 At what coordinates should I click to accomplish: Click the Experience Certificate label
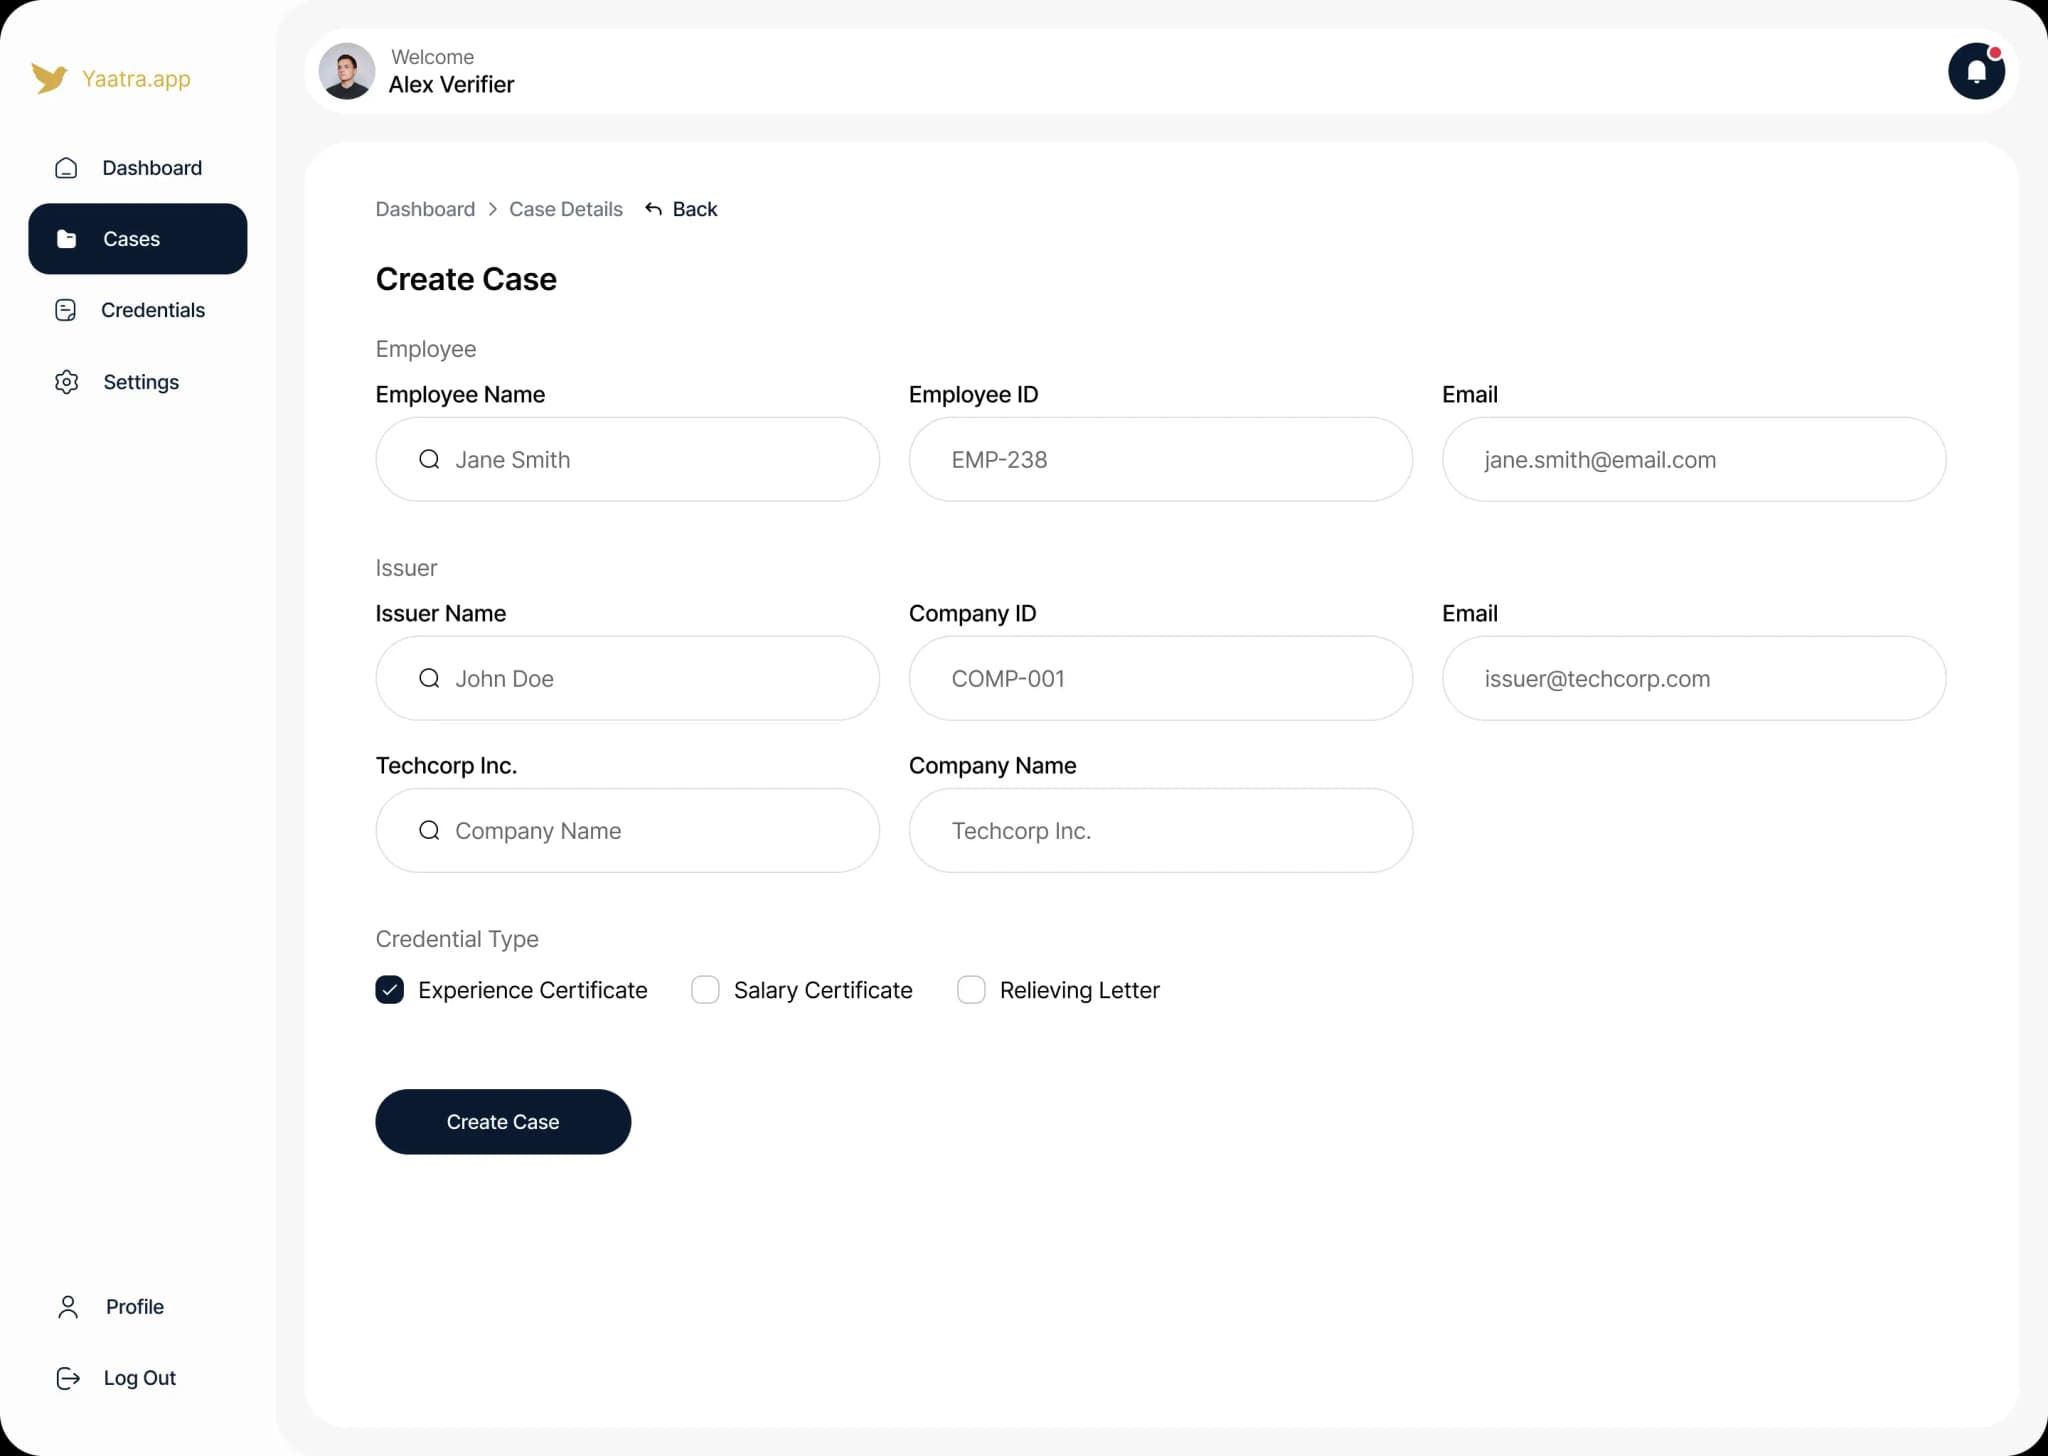(x=533, y=990)
